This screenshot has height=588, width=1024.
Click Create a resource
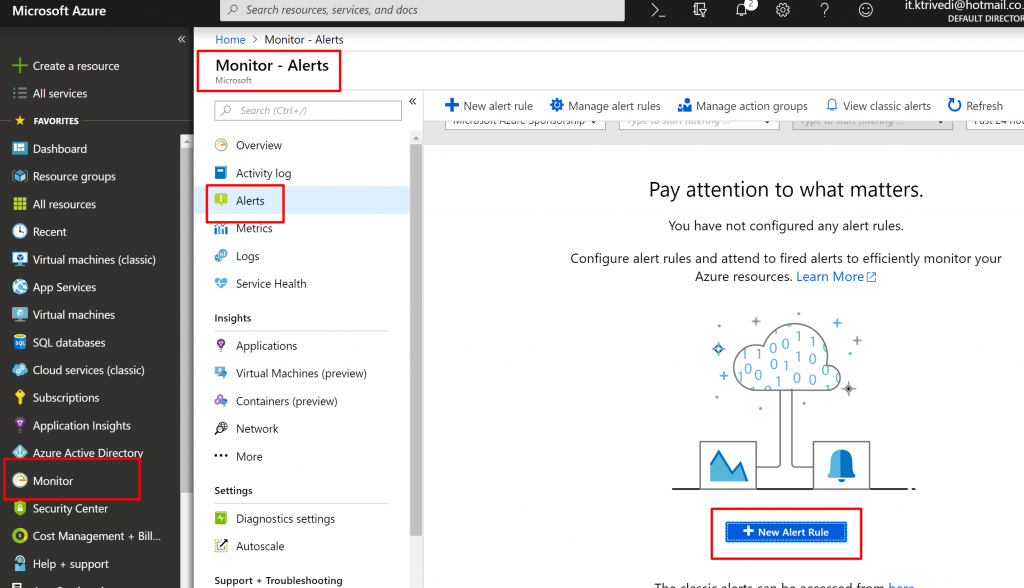(75, 66)
